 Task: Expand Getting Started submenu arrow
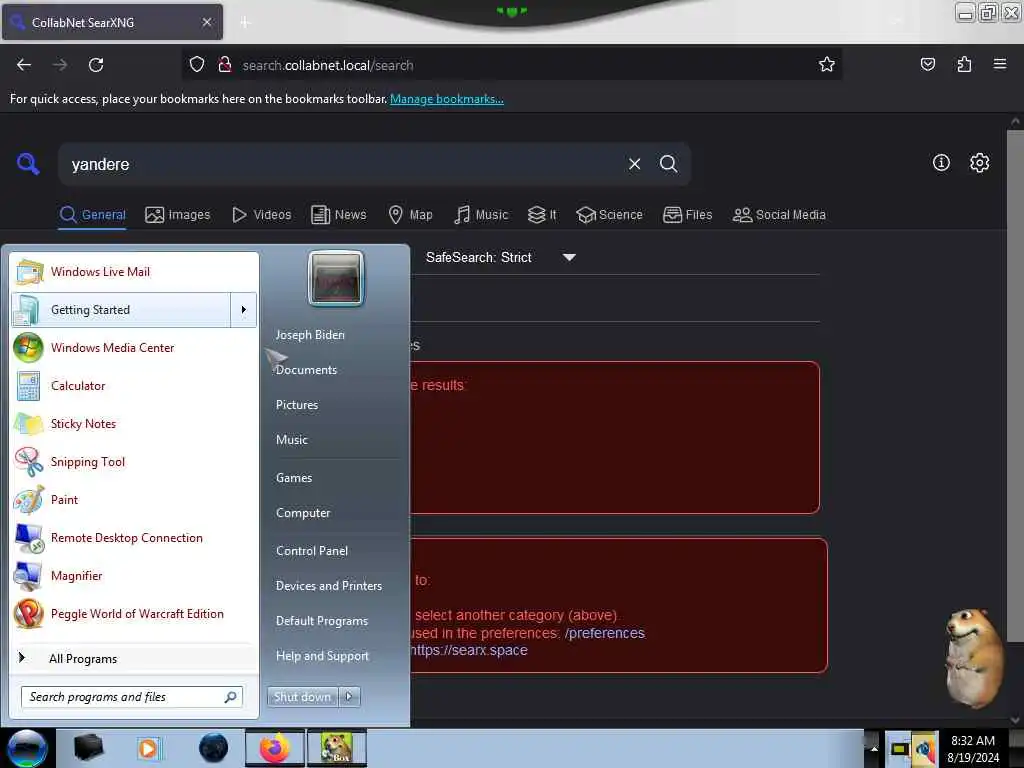(244, 310)
